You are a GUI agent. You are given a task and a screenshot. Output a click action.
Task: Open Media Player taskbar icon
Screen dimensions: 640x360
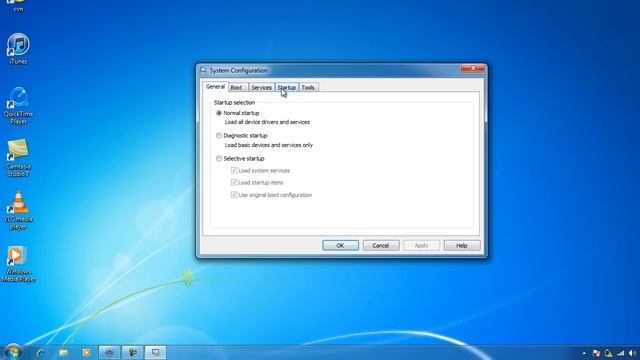(86, 352)
